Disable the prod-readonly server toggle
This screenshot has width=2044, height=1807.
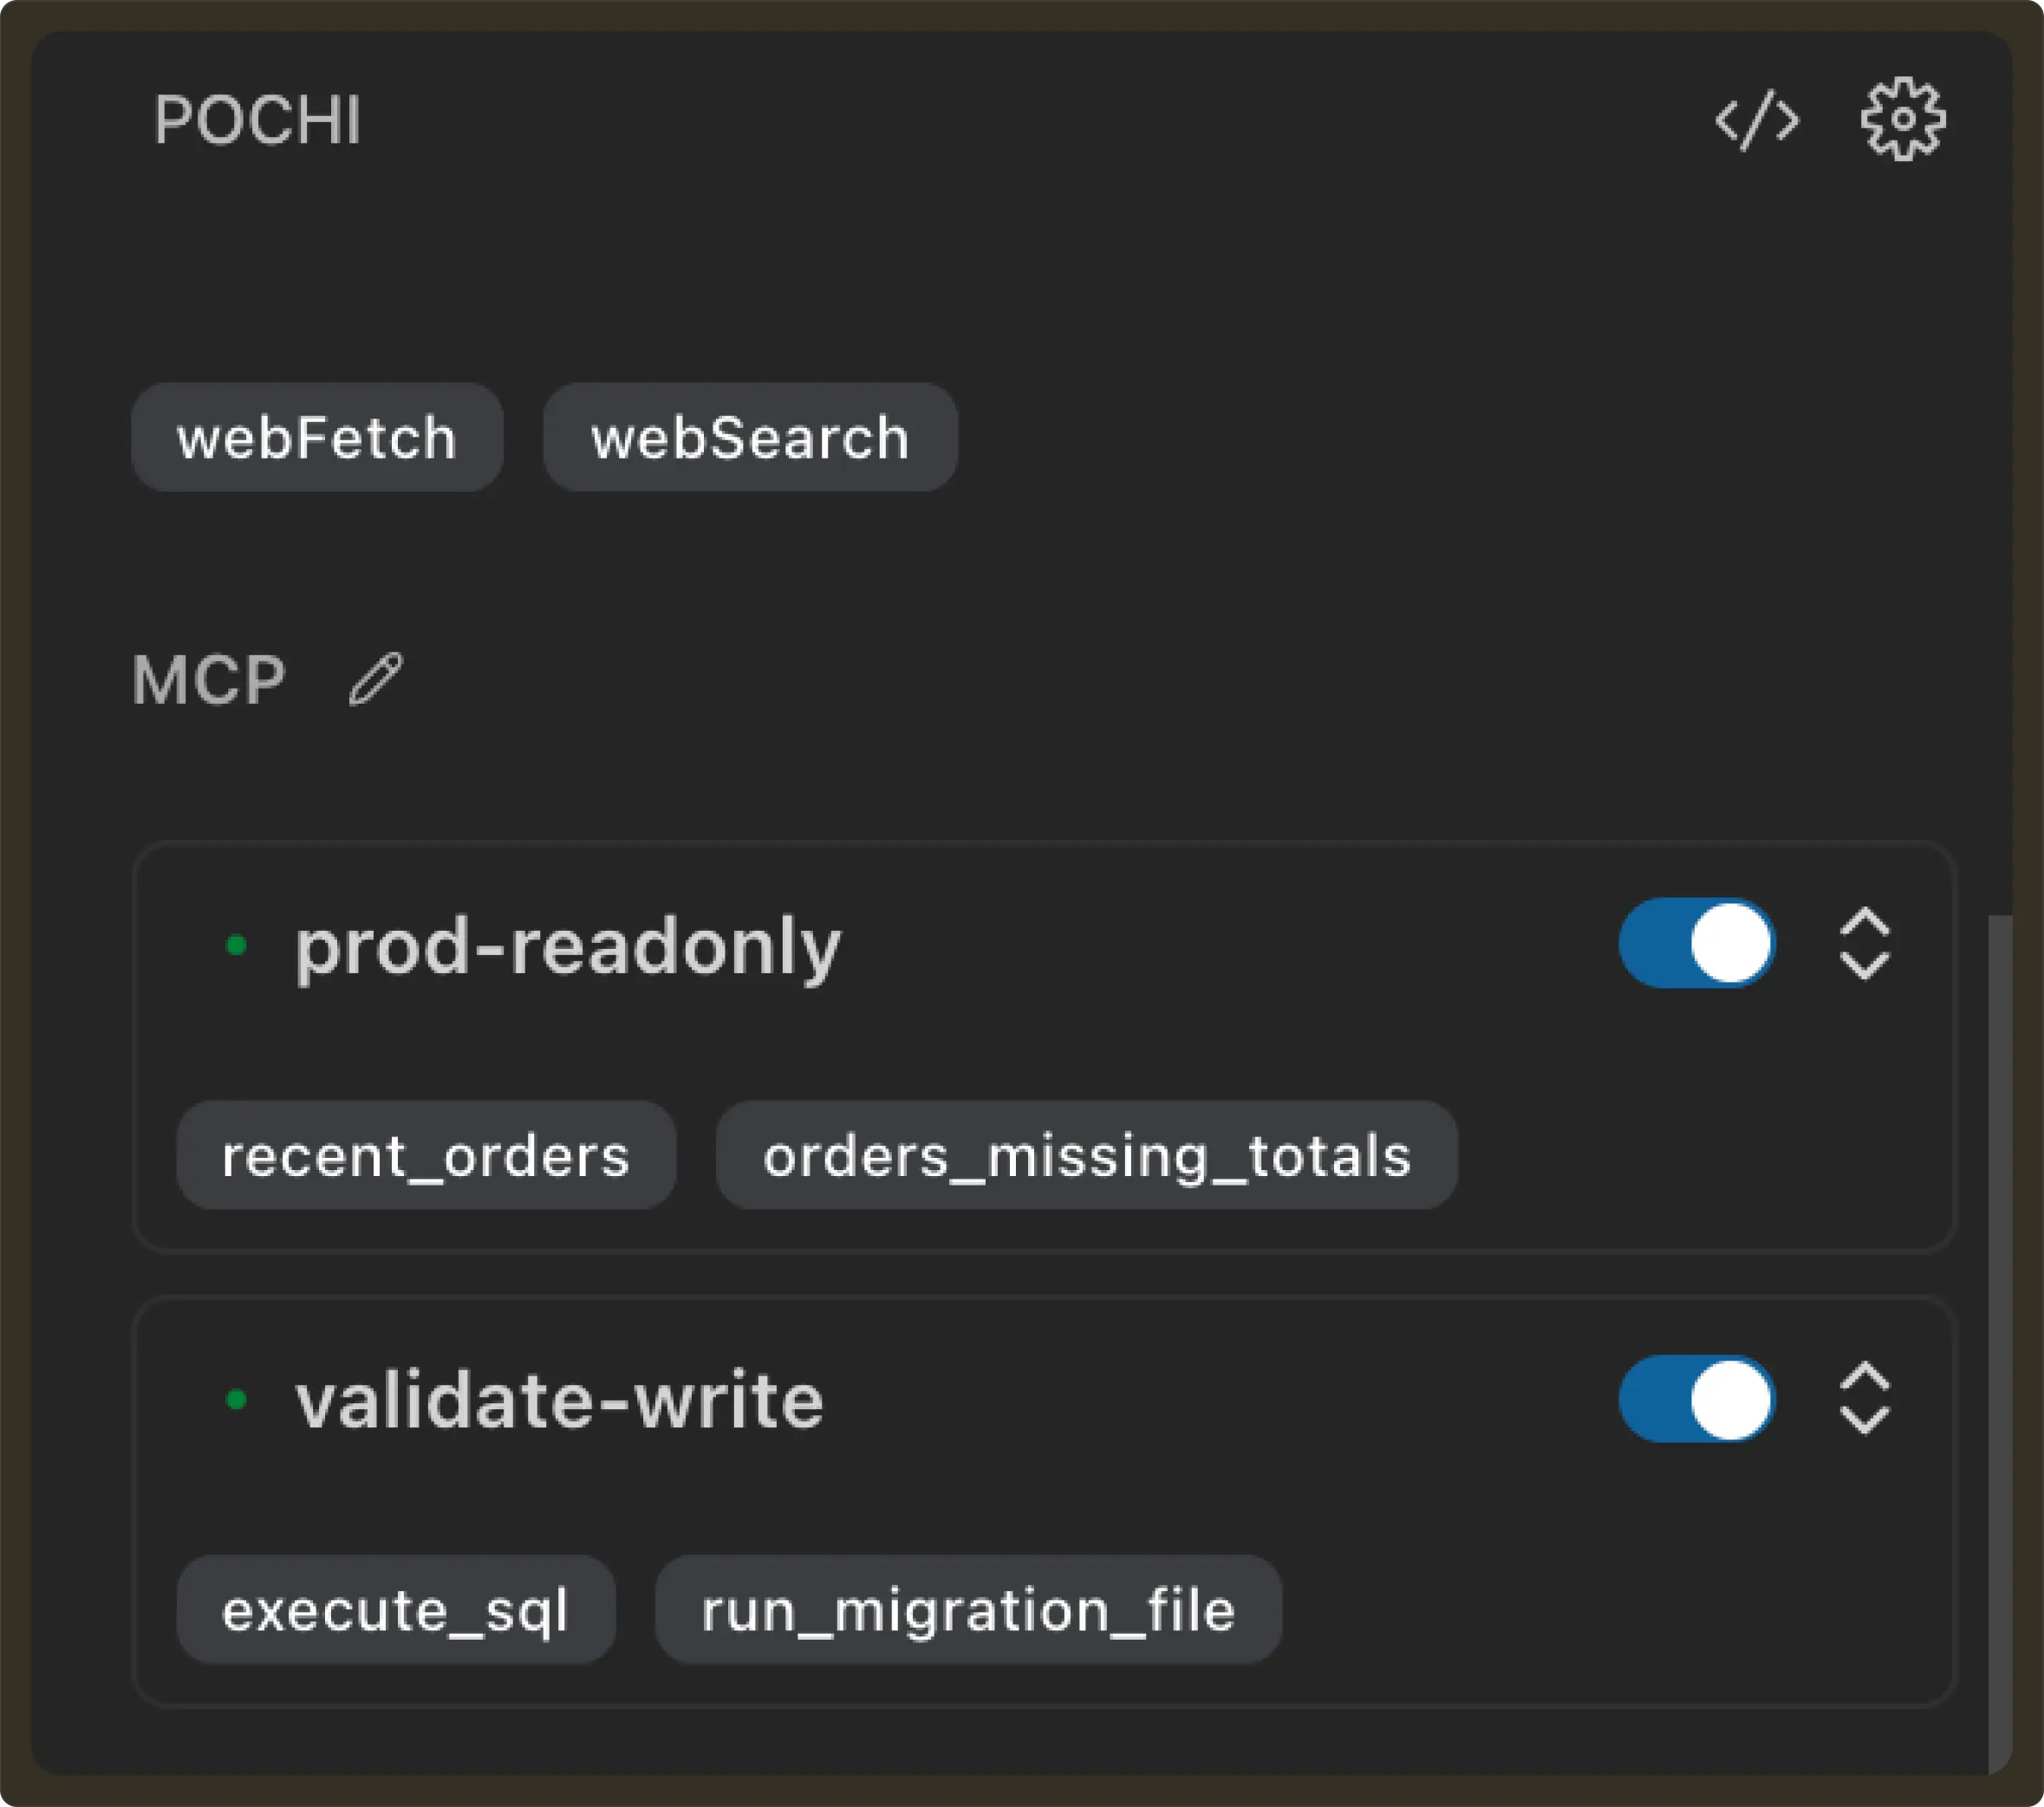tap(1696, 944)
